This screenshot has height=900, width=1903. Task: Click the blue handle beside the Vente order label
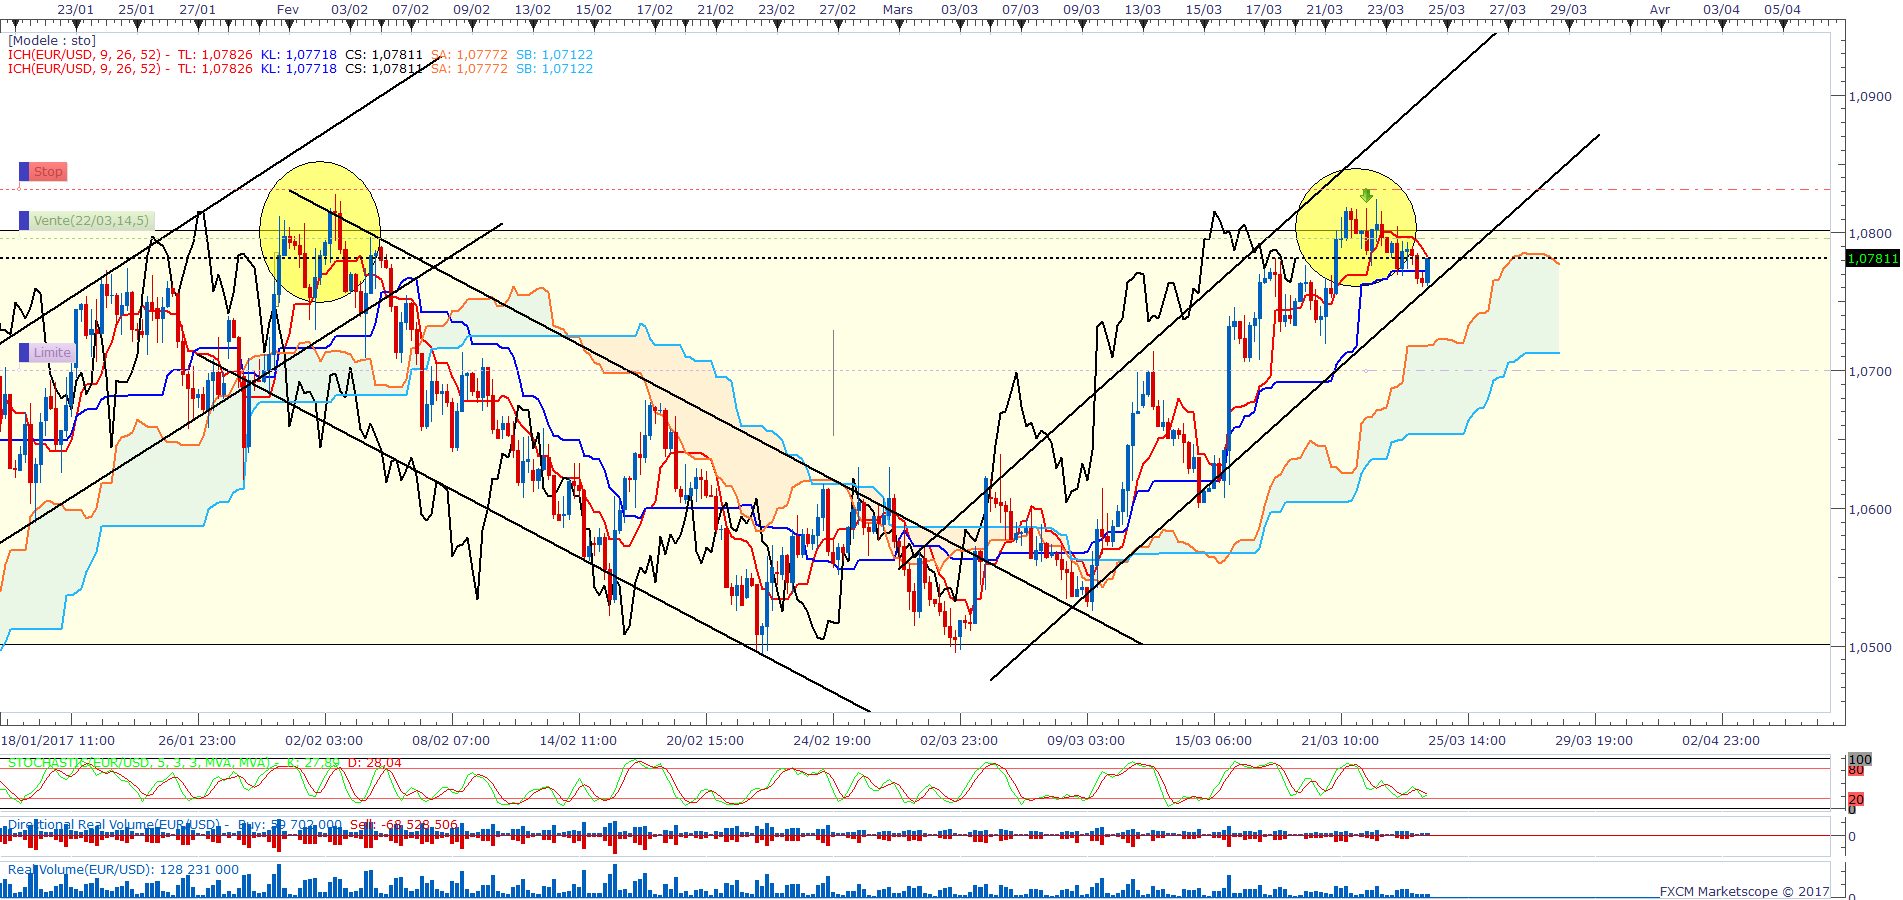[24, 220]
